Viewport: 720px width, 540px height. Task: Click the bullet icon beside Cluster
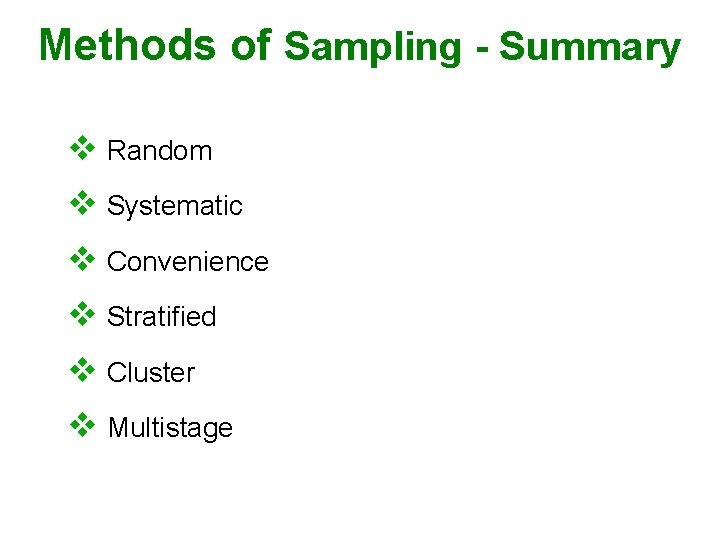81,371
